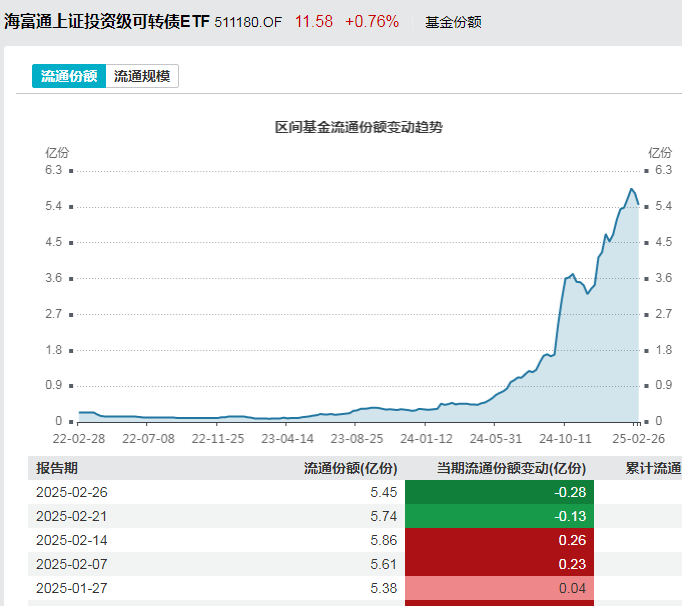The image size is (682, 606).
Task: Click the 22-07-08 x-axis date label
Action: pyautogui.click(x=148, y=439)
